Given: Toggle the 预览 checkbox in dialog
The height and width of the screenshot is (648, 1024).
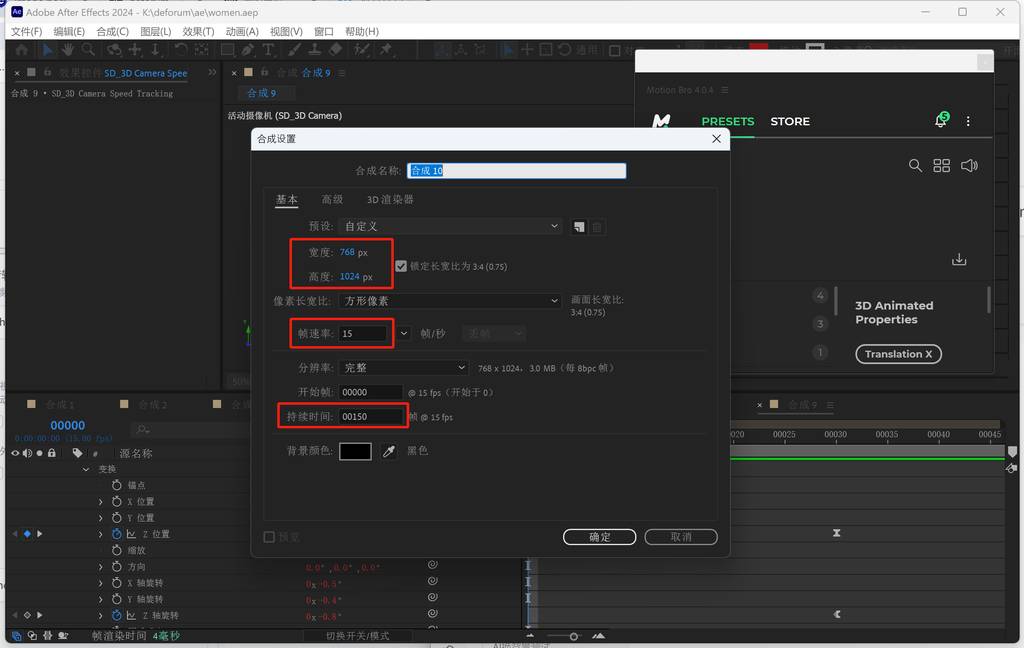Looking at the screenshot, I should pos(269,537).
